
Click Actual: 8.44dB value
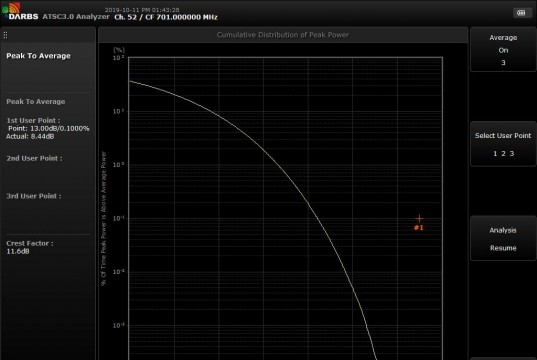(x=30, y=136)
